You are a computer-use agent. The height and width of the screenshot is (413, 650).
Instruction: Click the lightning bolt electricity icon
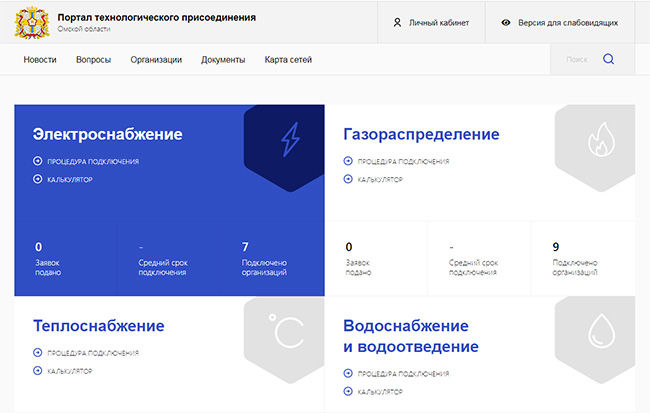[289, 141]
